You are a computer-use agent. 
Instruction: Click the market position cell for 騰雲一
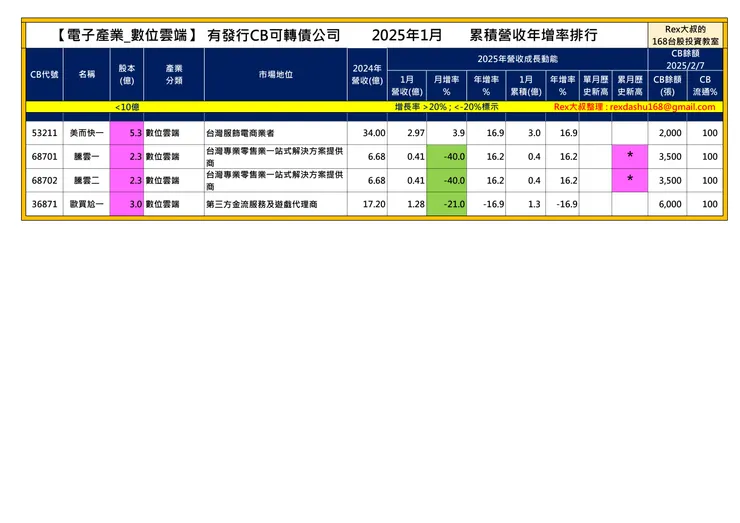[x=276, y=157]
